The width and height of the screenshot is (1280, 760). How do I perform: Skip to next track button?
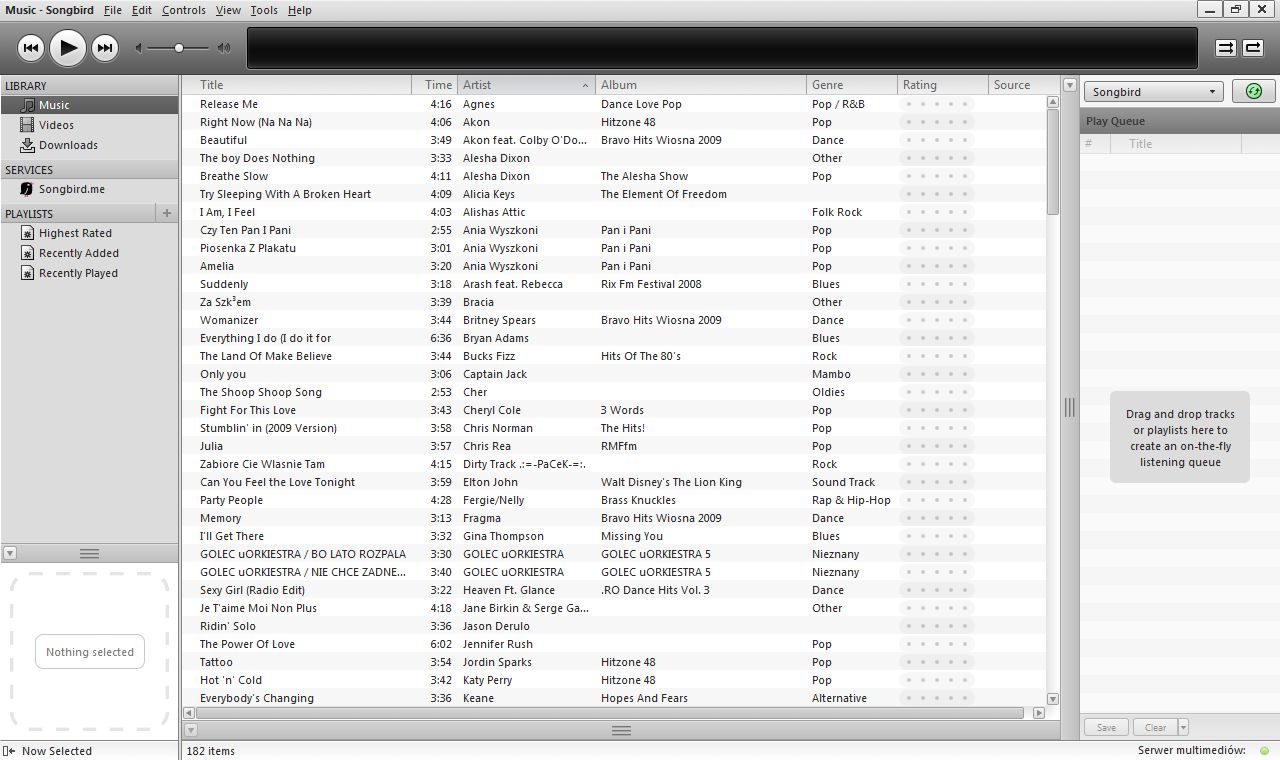click(x=105, y=47)
